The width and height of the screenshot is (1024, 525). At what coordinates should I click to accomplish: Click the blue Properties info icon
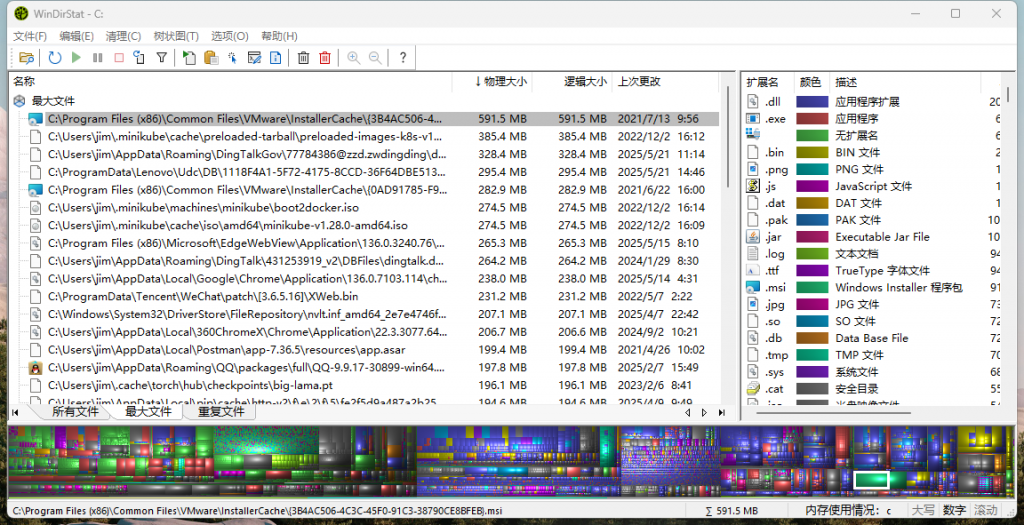(x=276, y=57)
